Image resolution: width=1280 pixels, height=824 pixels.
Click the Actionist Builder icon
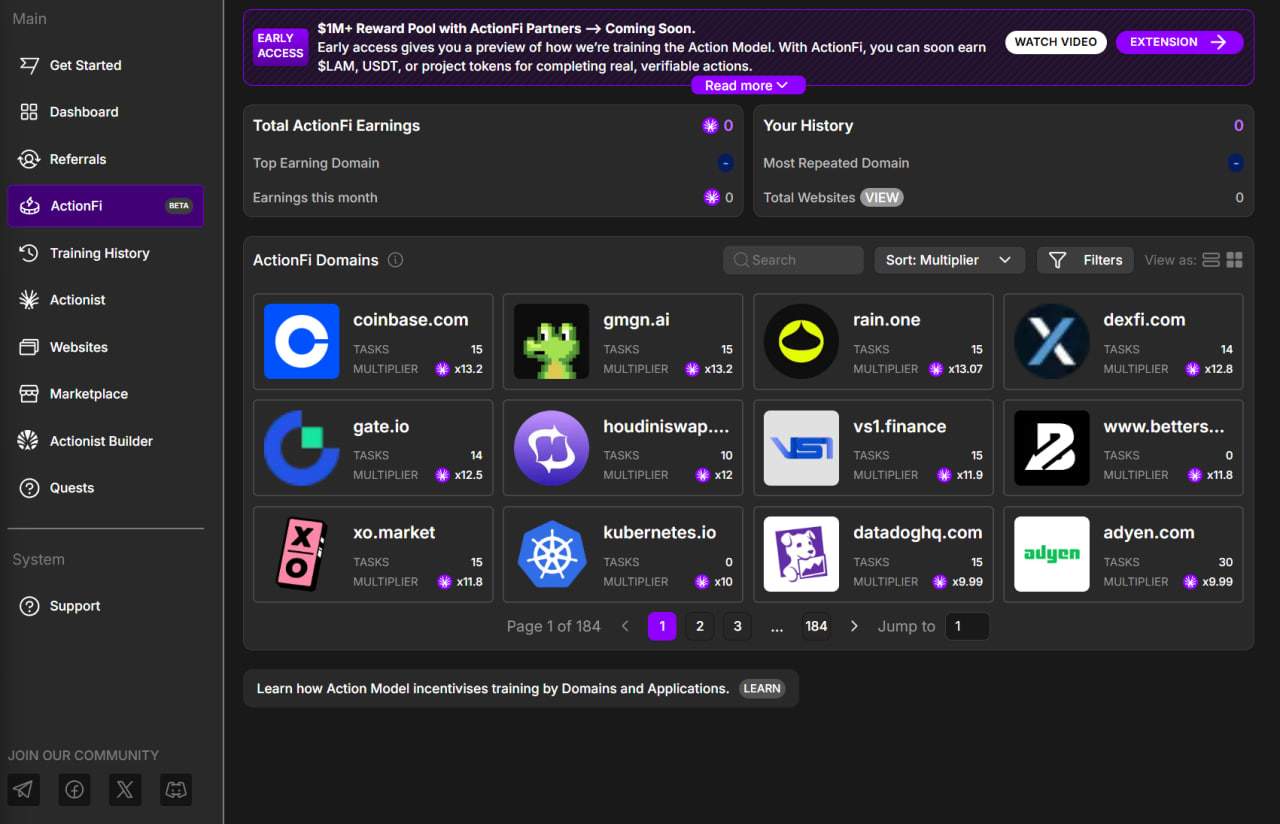coord(29,441)
